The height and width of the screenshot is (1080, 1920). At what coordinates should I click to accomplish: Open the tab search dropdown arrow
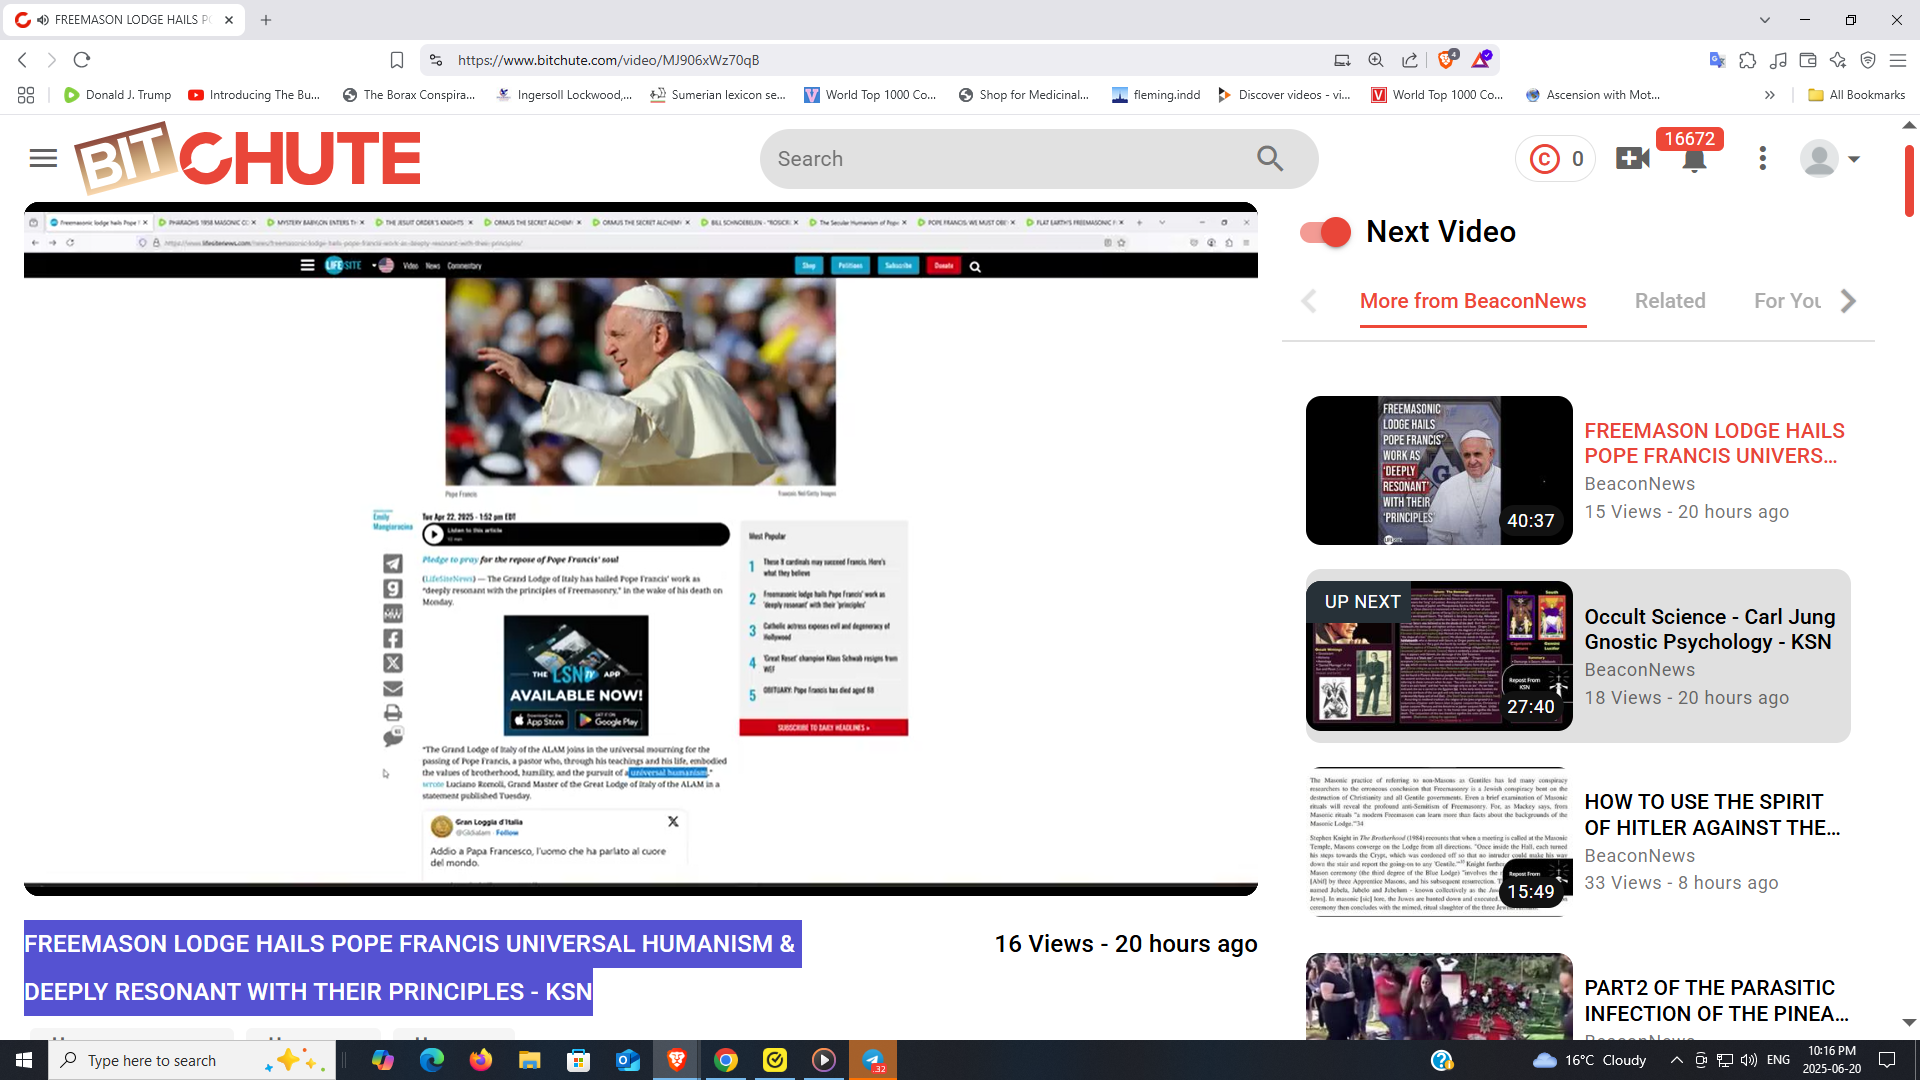pyautogui.click(x=1765, y=20)
